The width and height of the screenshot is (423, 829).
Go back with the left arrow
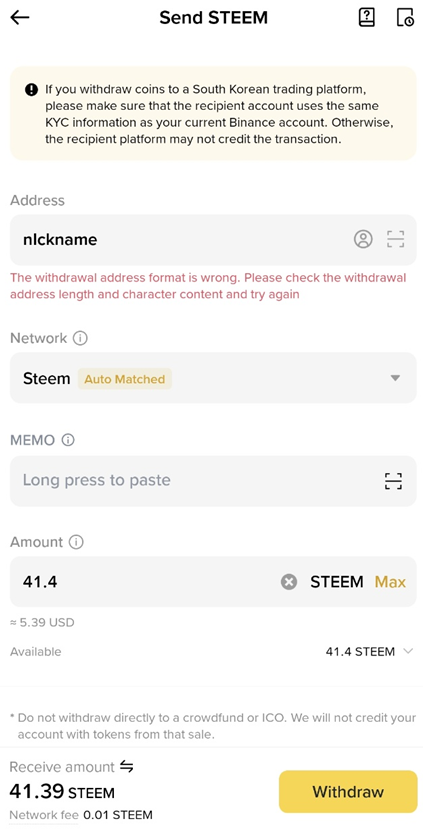coord(20,17)
